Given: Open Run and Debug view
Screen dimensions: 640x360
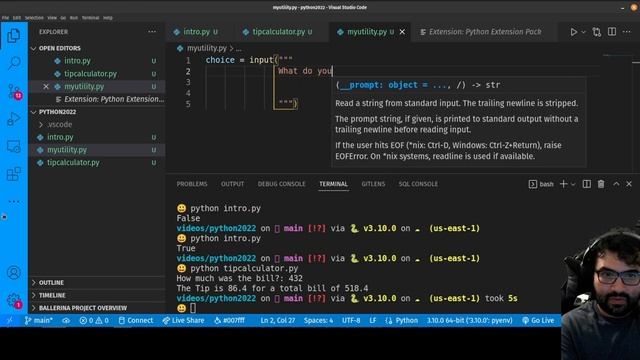Looking at the screenshot, I should [x=13, y=119].
